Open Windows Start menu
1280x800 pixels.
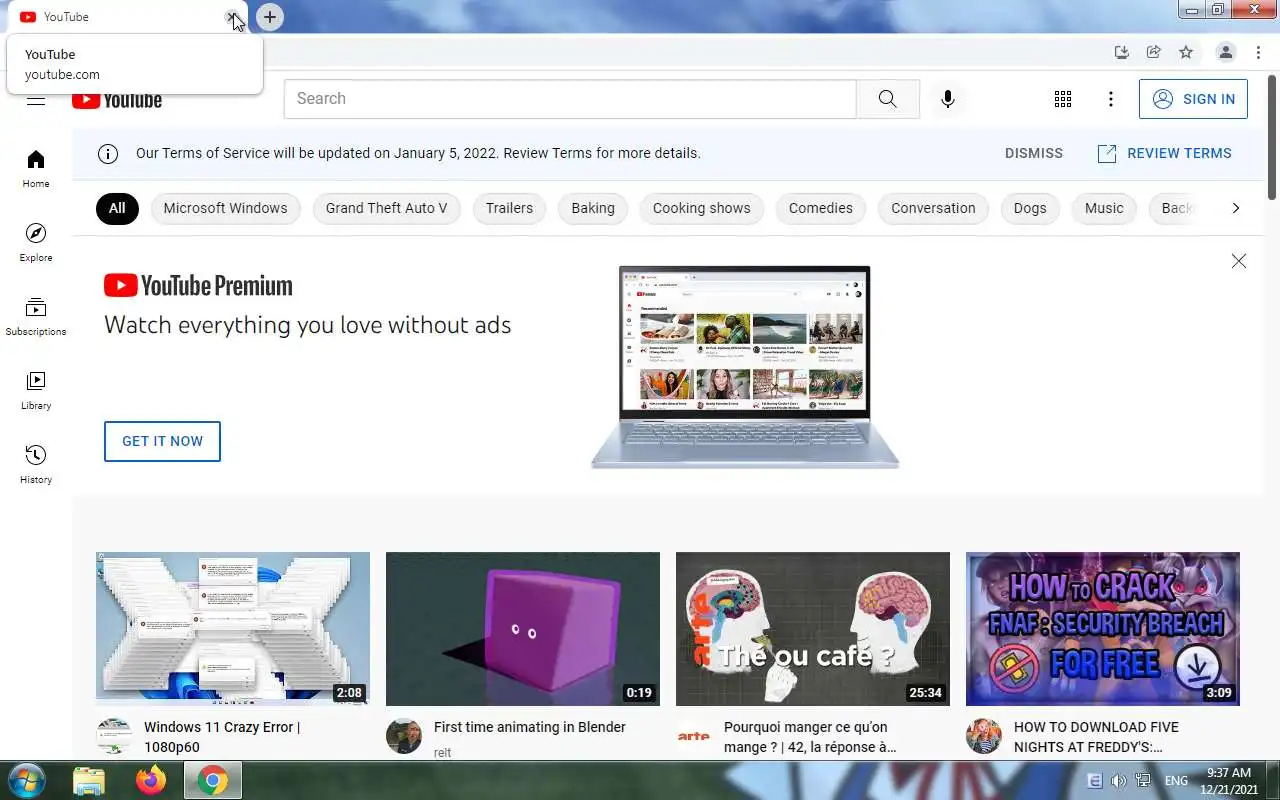[27, 780]
